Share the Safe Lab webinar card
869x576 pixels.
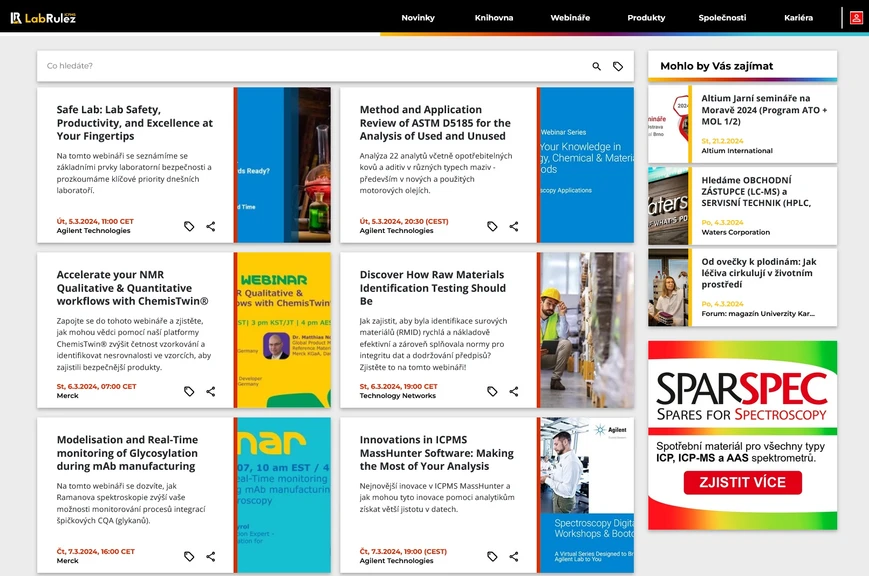click(x=211, y=226)
